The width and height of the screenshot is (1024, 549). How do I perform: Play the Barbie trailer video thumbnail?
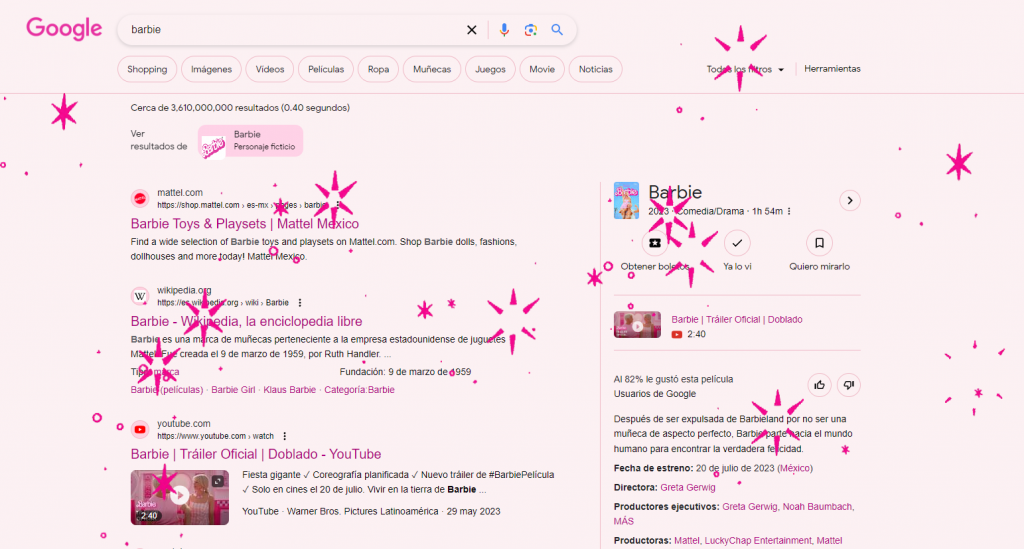pyautogui.click(x=180, y=497)
